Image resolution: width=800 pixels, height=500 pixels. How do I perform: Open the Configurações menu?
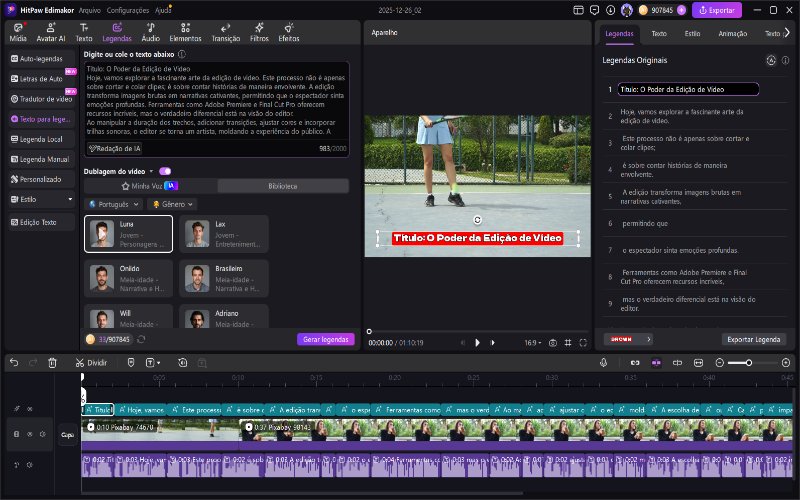click(x=127, y=9)
